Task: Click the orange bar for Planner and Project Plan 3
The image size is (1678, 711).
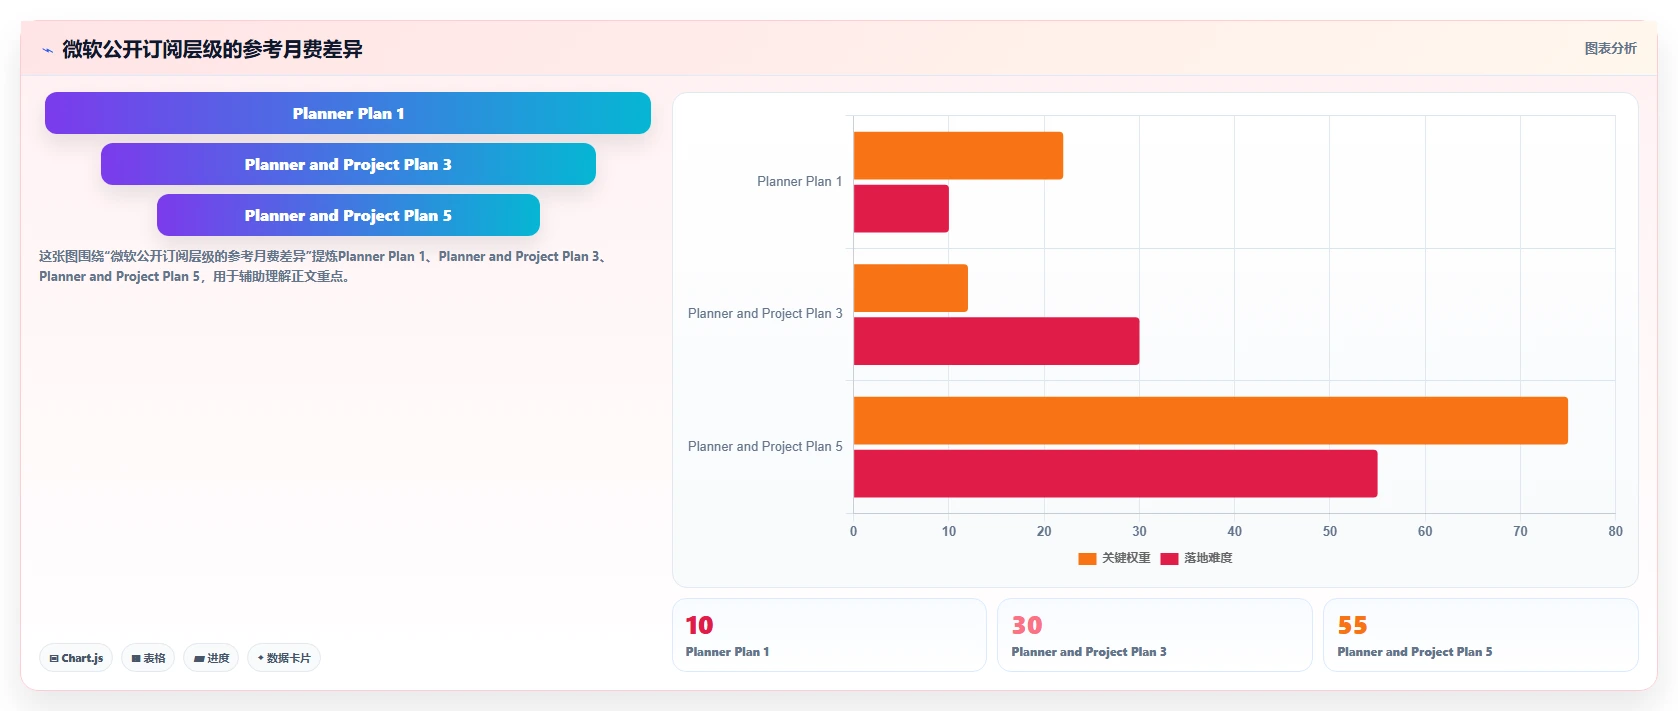Action: [x=911, y=288]
